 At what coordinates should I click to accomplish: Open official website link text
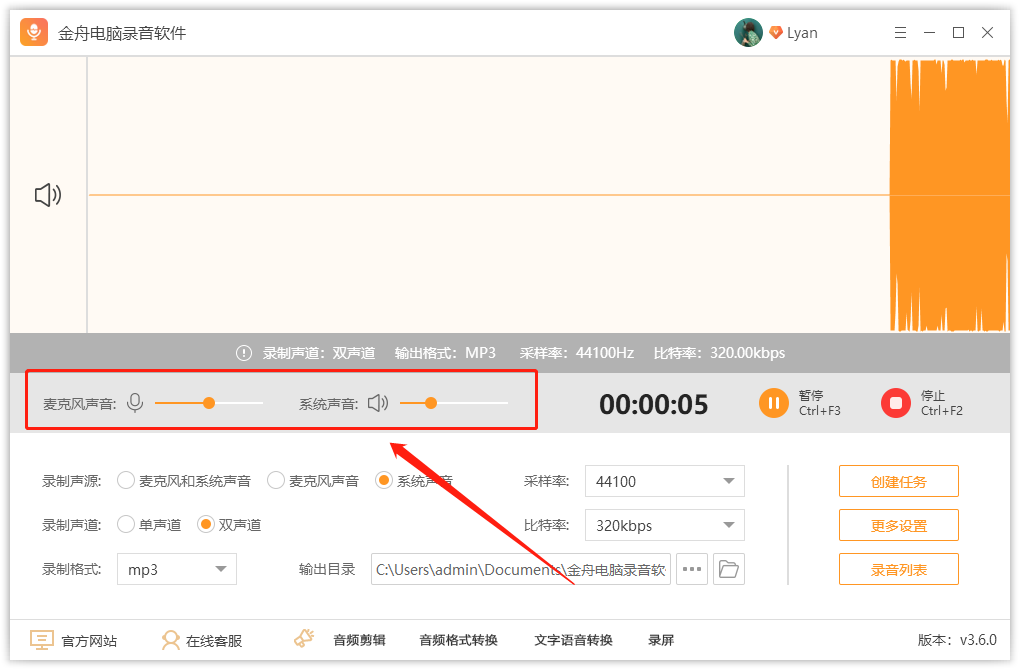coord(89,641)
